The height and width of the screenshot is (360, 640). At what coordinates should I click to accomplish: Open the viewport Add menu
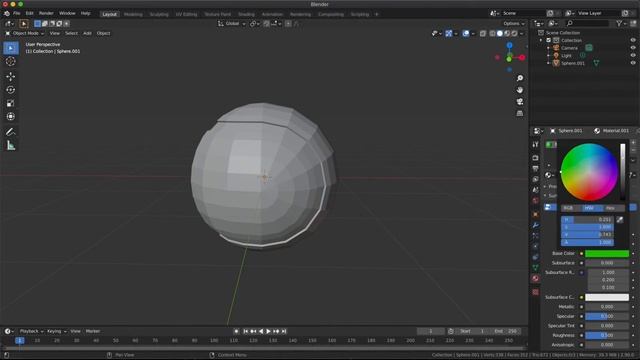coord(87,33)
